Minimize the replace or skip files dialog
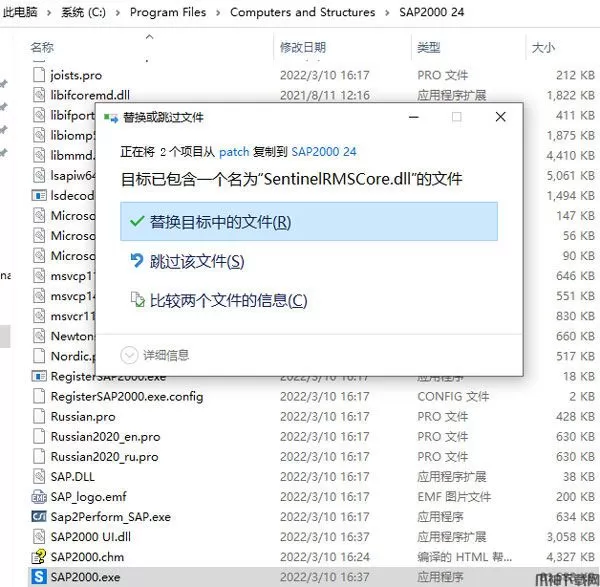Viewport: 600px width, 587px height. tap(414, 117)
